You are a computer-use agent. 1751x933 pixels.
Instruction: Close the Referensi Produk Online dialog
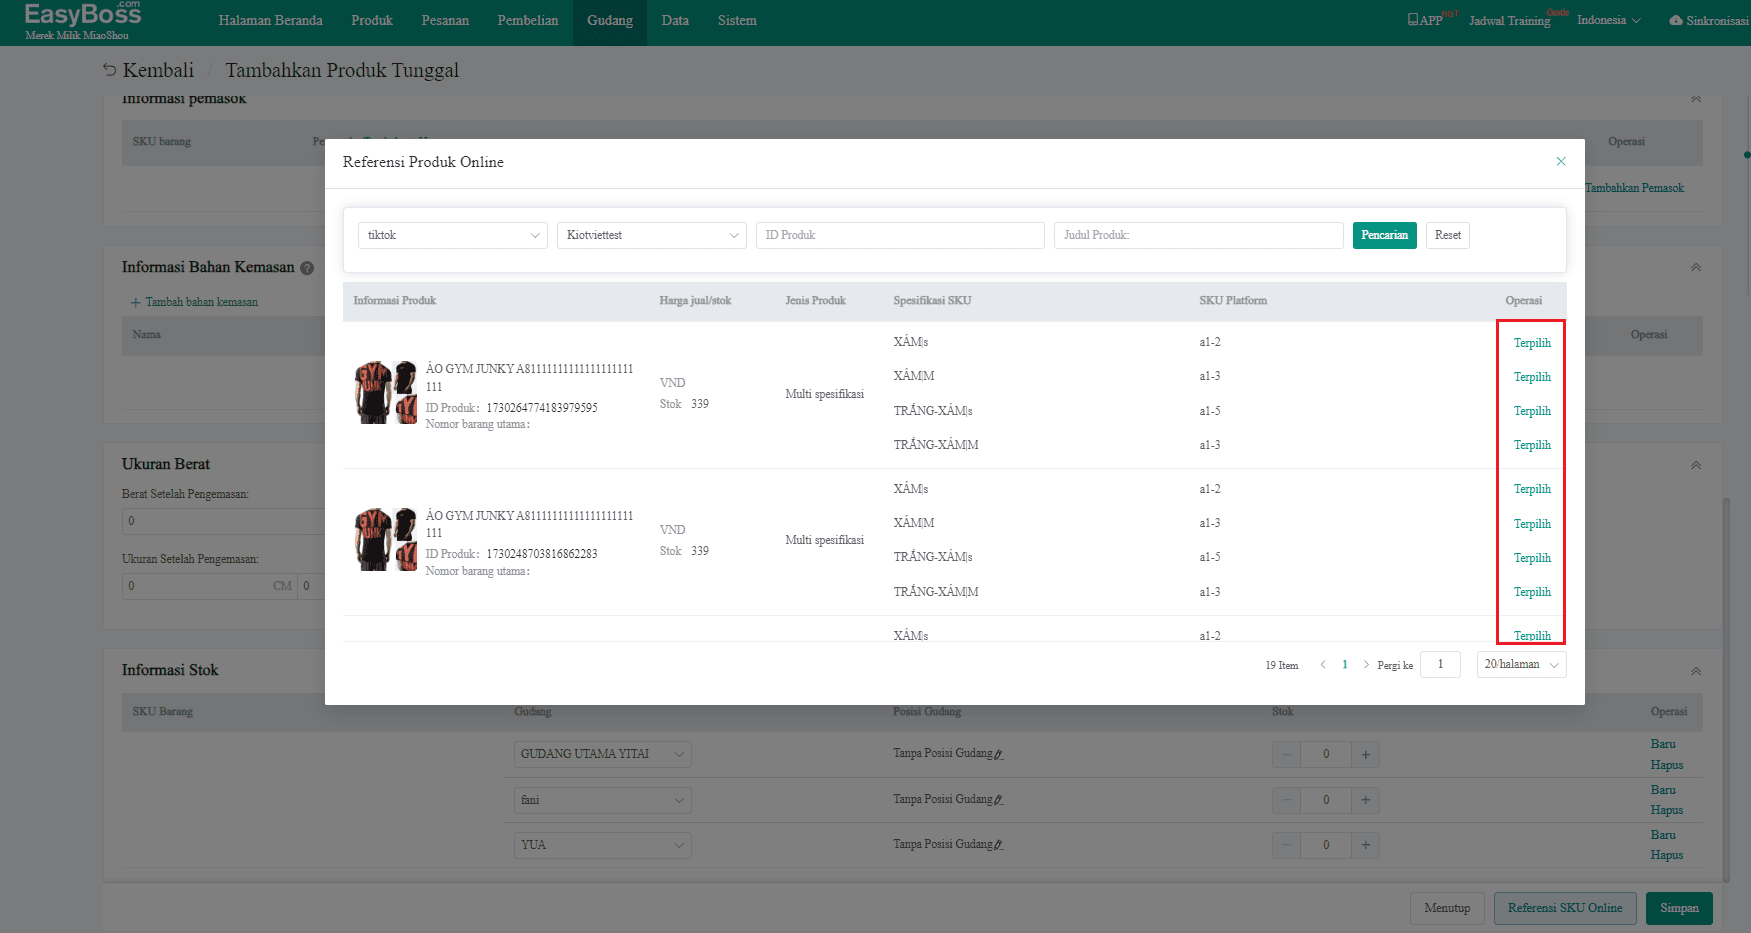pos(1560,162)
